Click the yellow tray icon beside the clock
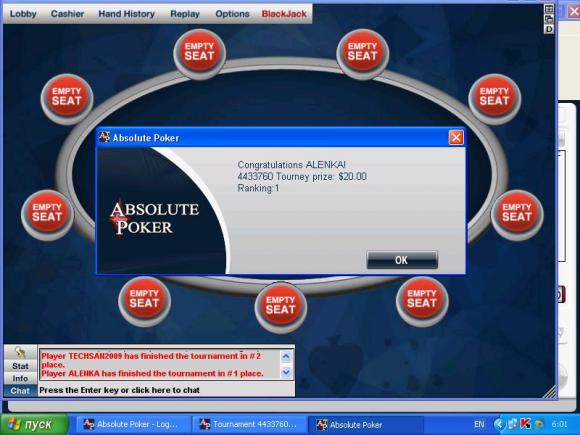580x435 pixels. (539, 424)
